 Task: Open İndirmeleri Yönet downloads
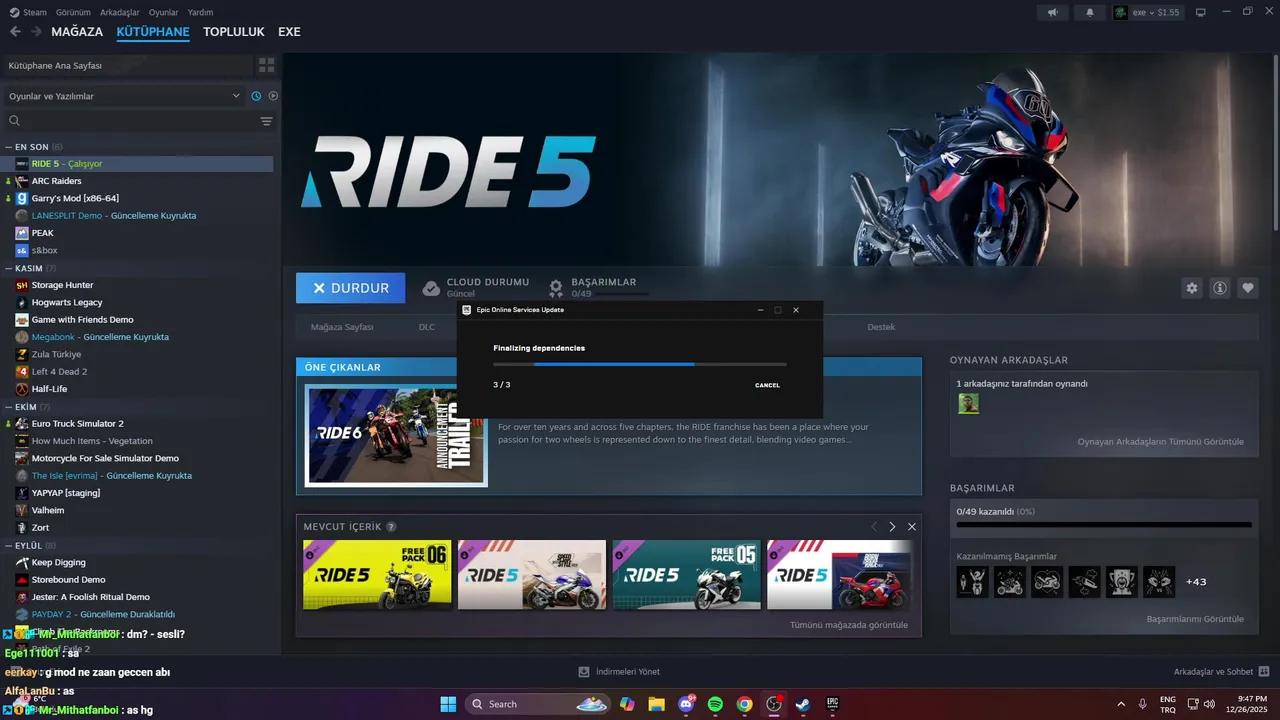click(619, 671)
